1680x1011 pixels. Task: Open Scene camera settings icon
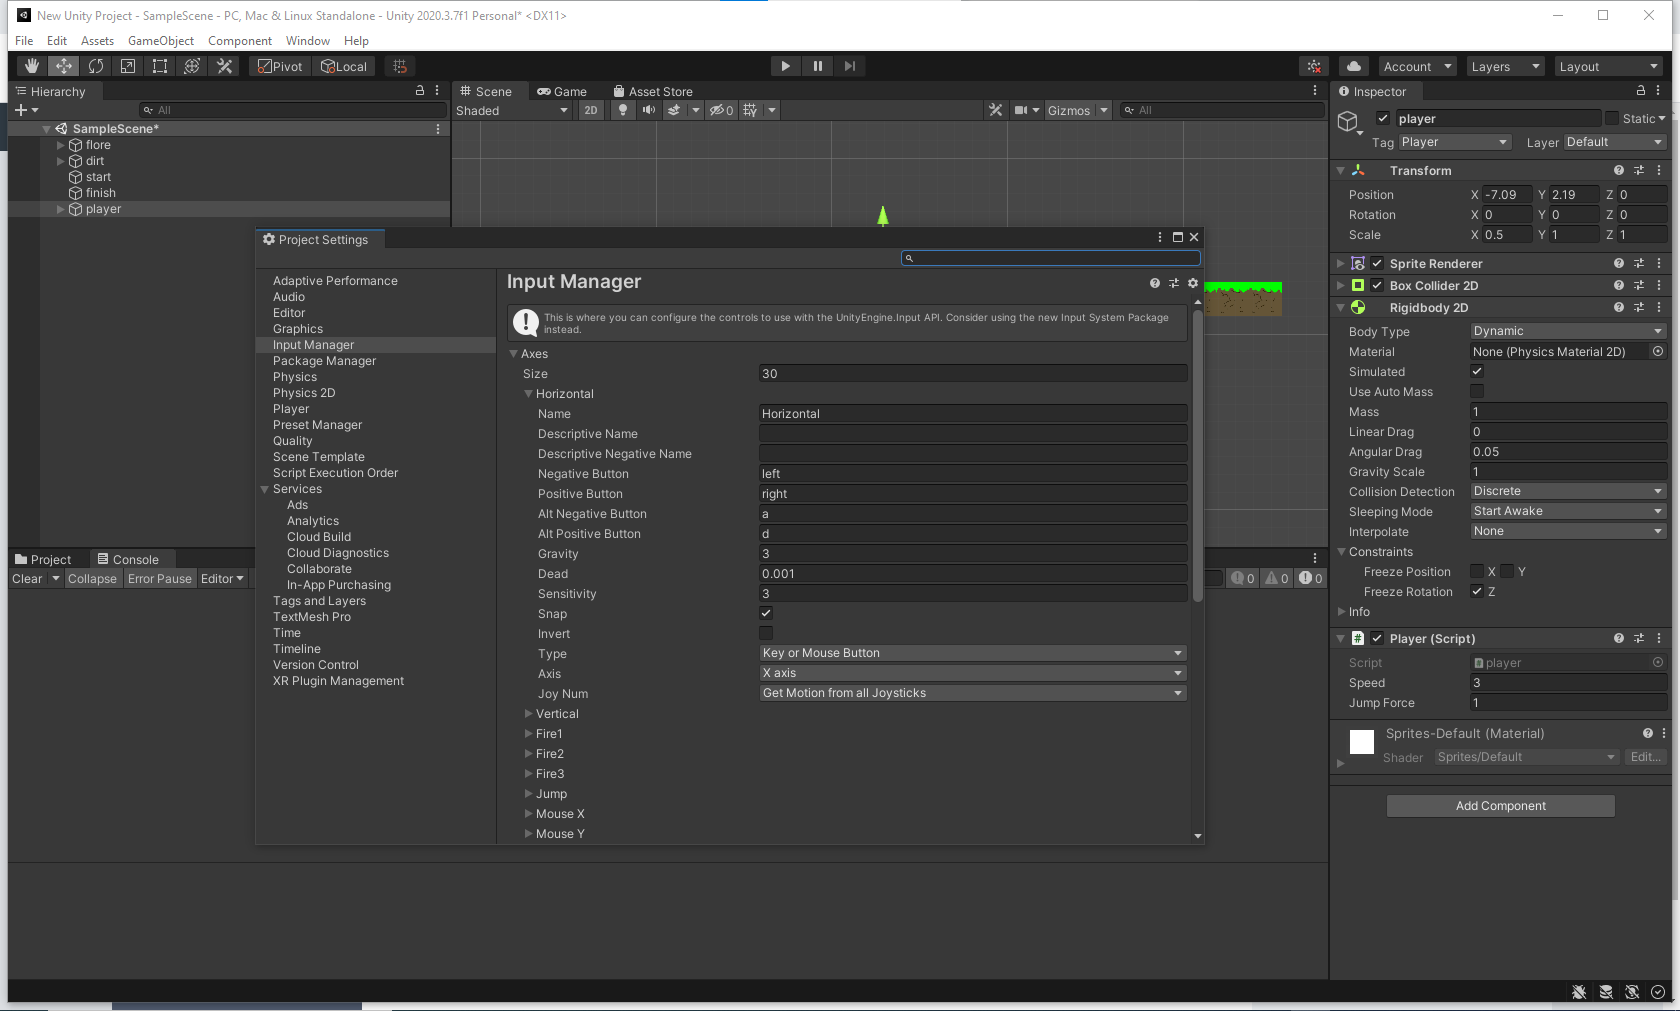click(x=1021, y=110)
